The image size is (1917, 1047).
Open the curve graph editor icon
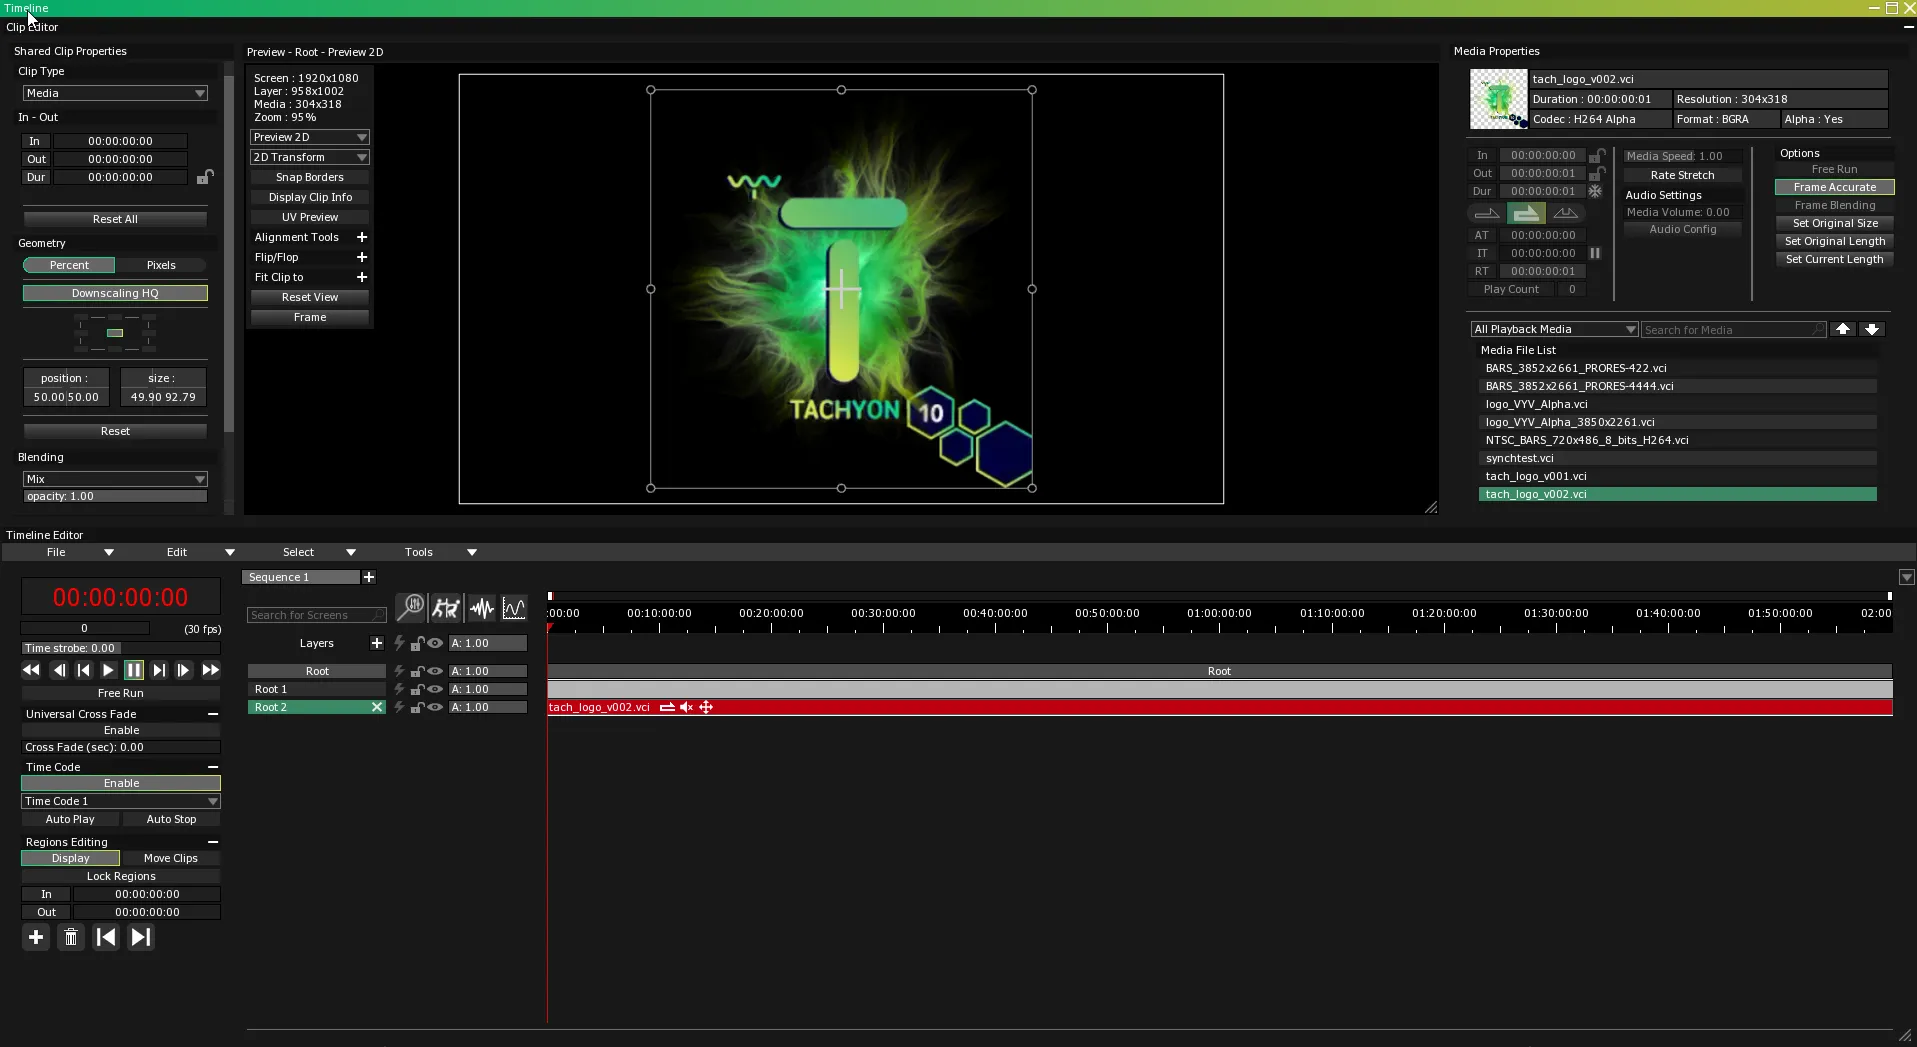(x=514, y=607)
